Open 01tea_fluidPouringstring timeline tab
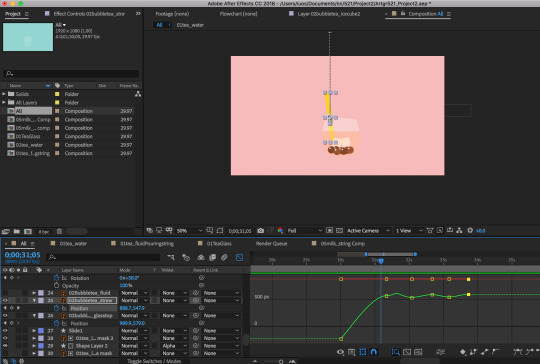The width and height of the screenshot is (540, 364). pyautogui.click(x=147, y=243)
